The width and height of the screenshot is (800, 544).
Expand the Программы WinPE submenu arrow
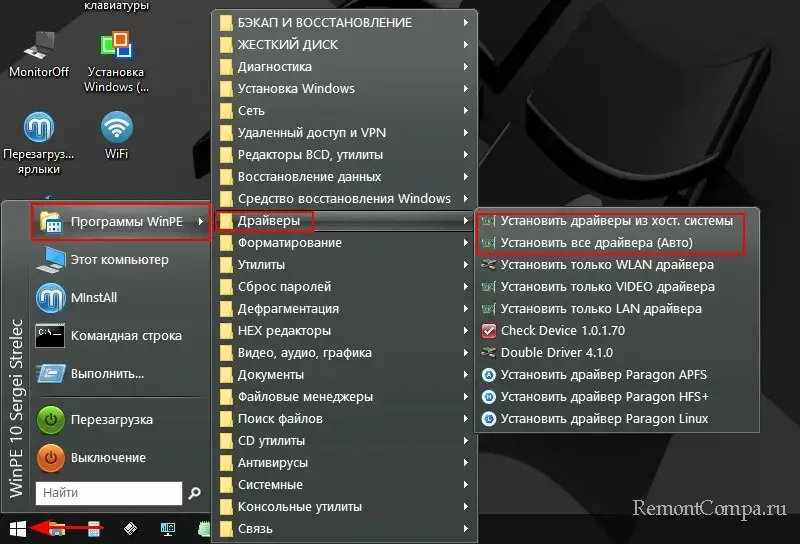tap(201, 221)
